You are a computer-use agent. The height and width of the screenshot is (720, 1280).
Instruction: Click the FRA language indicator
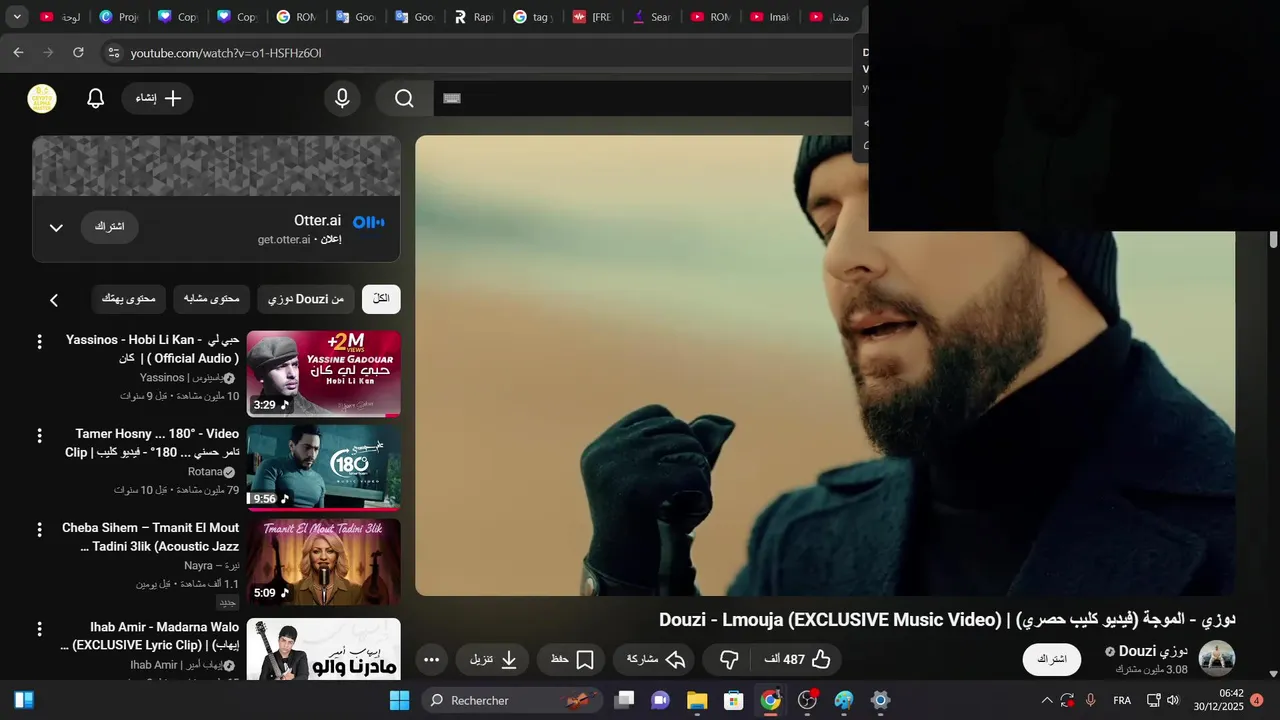click(x=1122, y=700)
